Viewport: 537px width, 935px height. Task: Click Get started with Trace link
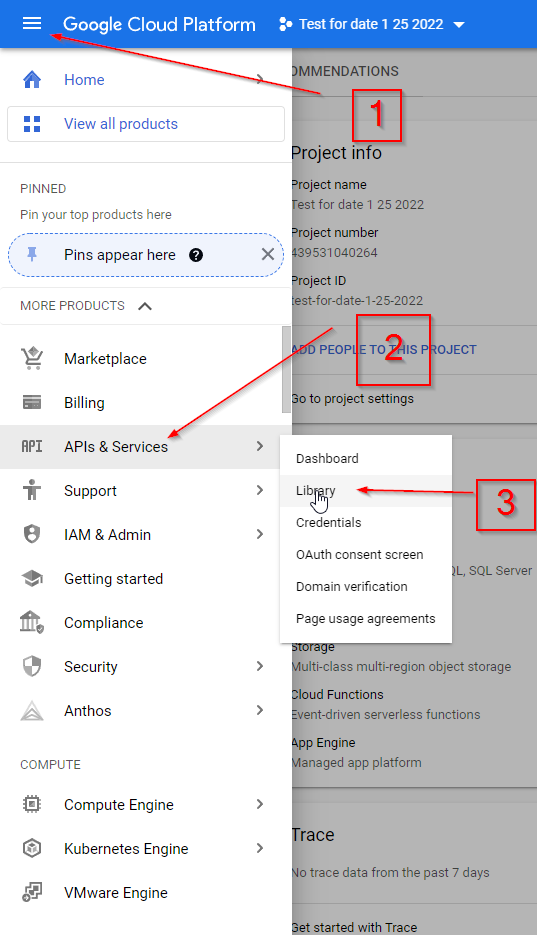tap(355, 927)
